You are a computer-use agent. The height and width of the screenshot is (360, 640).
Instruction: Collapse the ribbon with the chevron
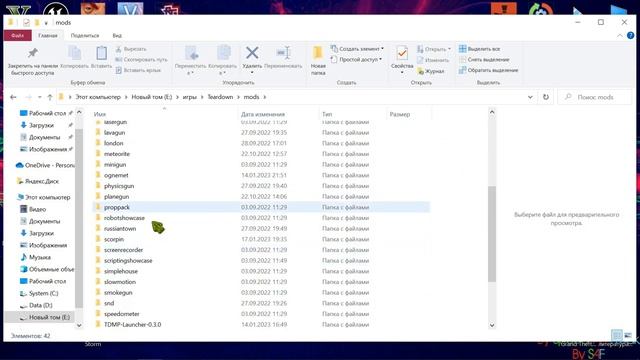[x=620, y=36]
